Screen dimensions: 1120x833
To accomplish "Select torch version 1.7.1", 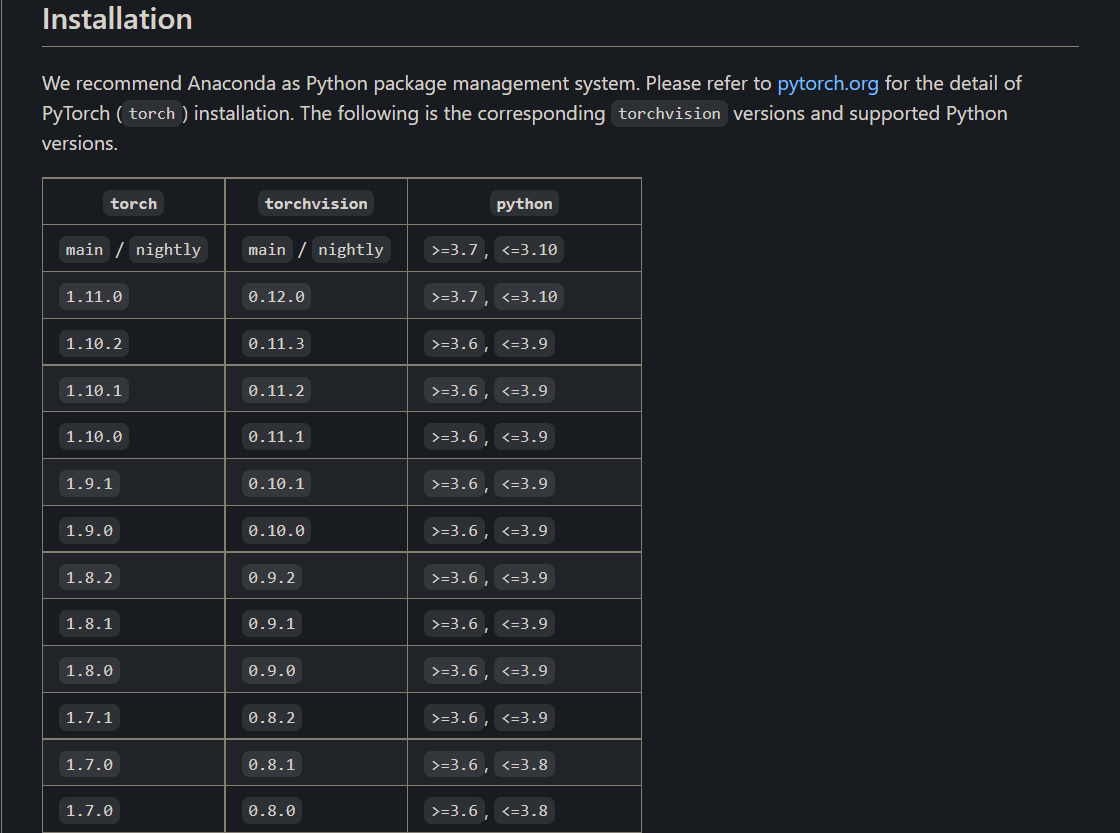I will coord(89,717).
